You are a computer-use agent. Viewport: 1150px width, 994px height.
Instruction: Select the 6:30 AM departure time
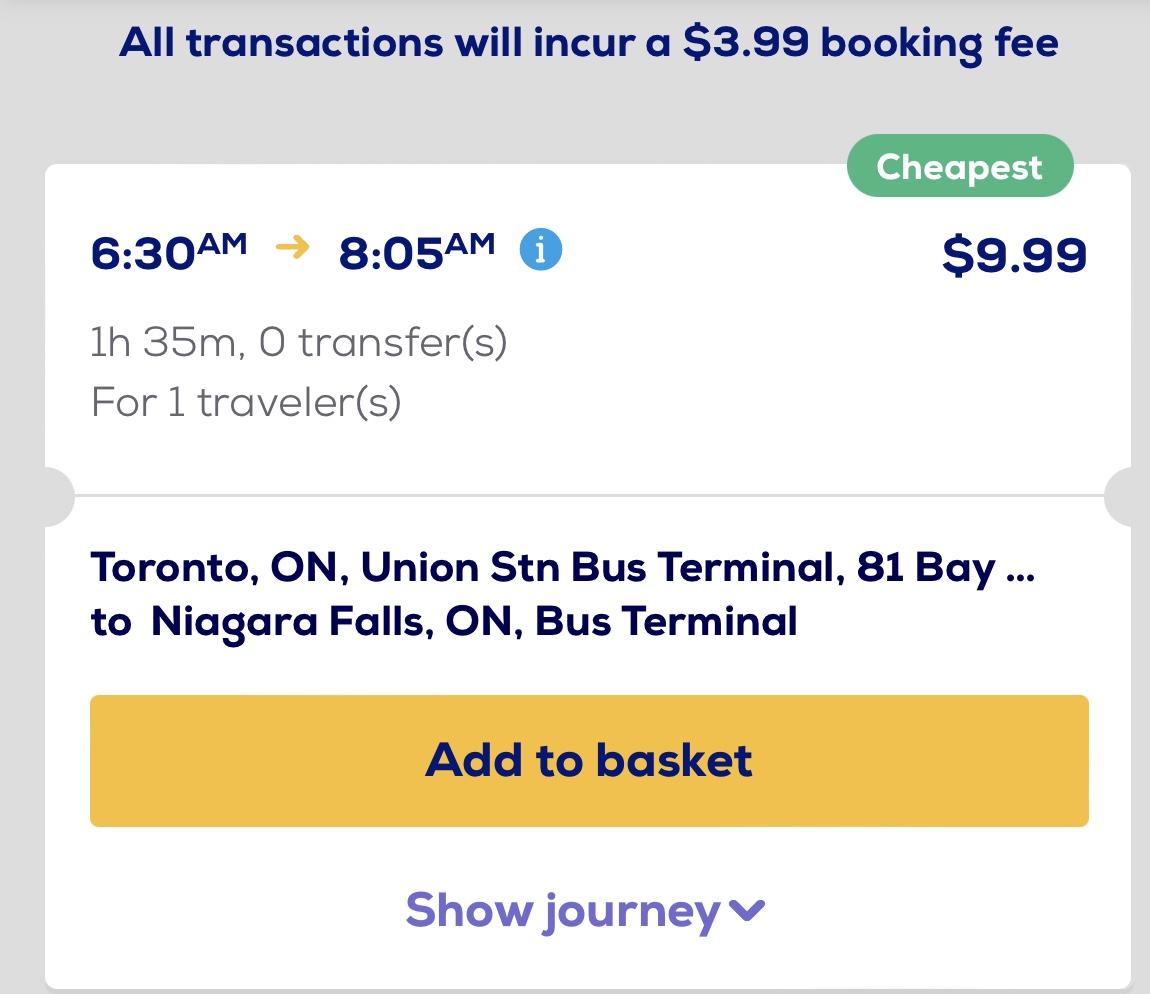168,252
